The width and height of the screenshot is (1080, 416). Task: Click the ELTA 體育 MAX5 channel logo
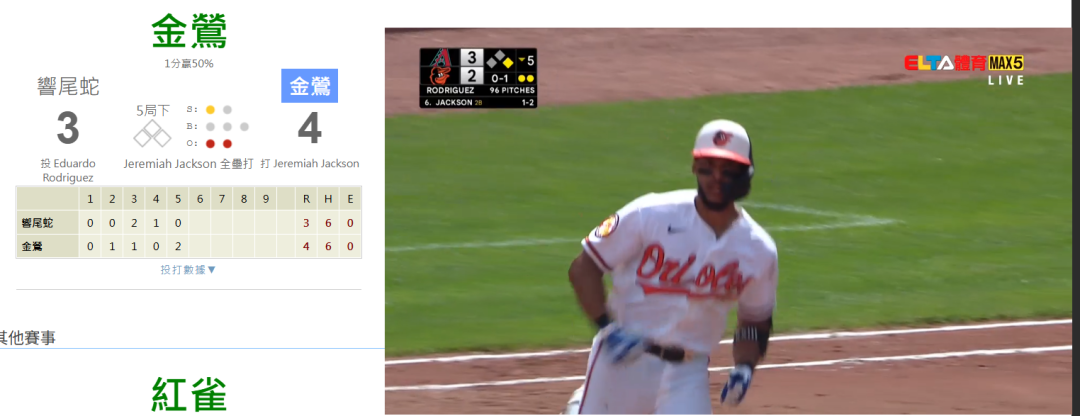[x=964, y=63]
